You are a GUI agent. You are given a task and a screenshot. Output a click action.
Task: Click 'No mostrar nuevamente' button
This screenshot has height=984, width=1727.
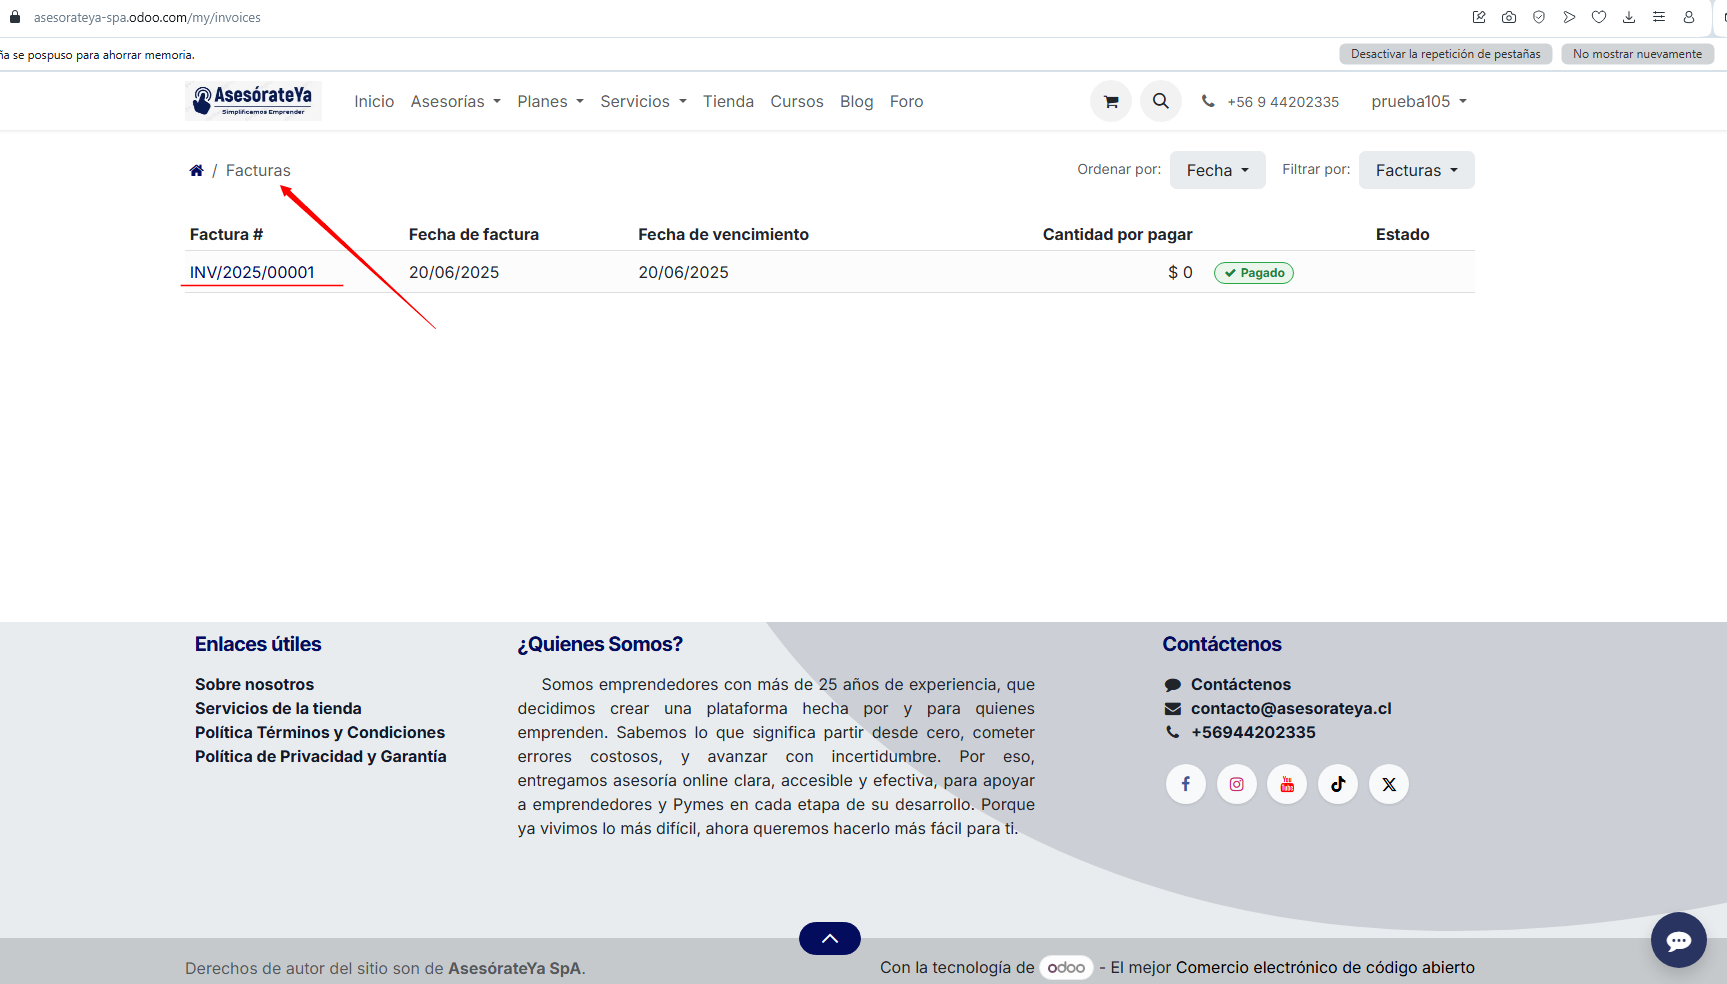[1636, 54]
